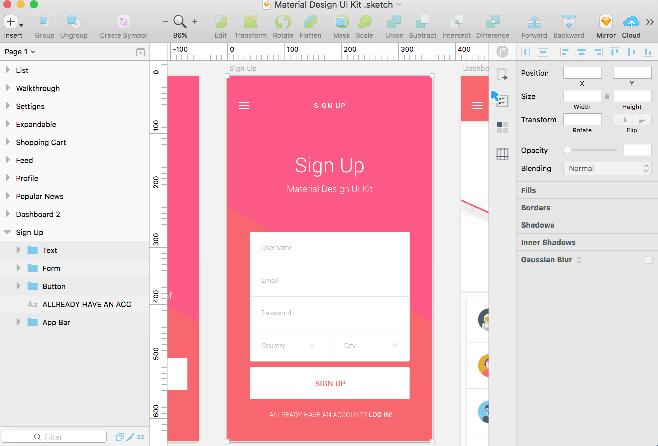The height and width of the screenshot is (446, 658).
Task: Expand the List artboard
Action: (x=8, y=70)
